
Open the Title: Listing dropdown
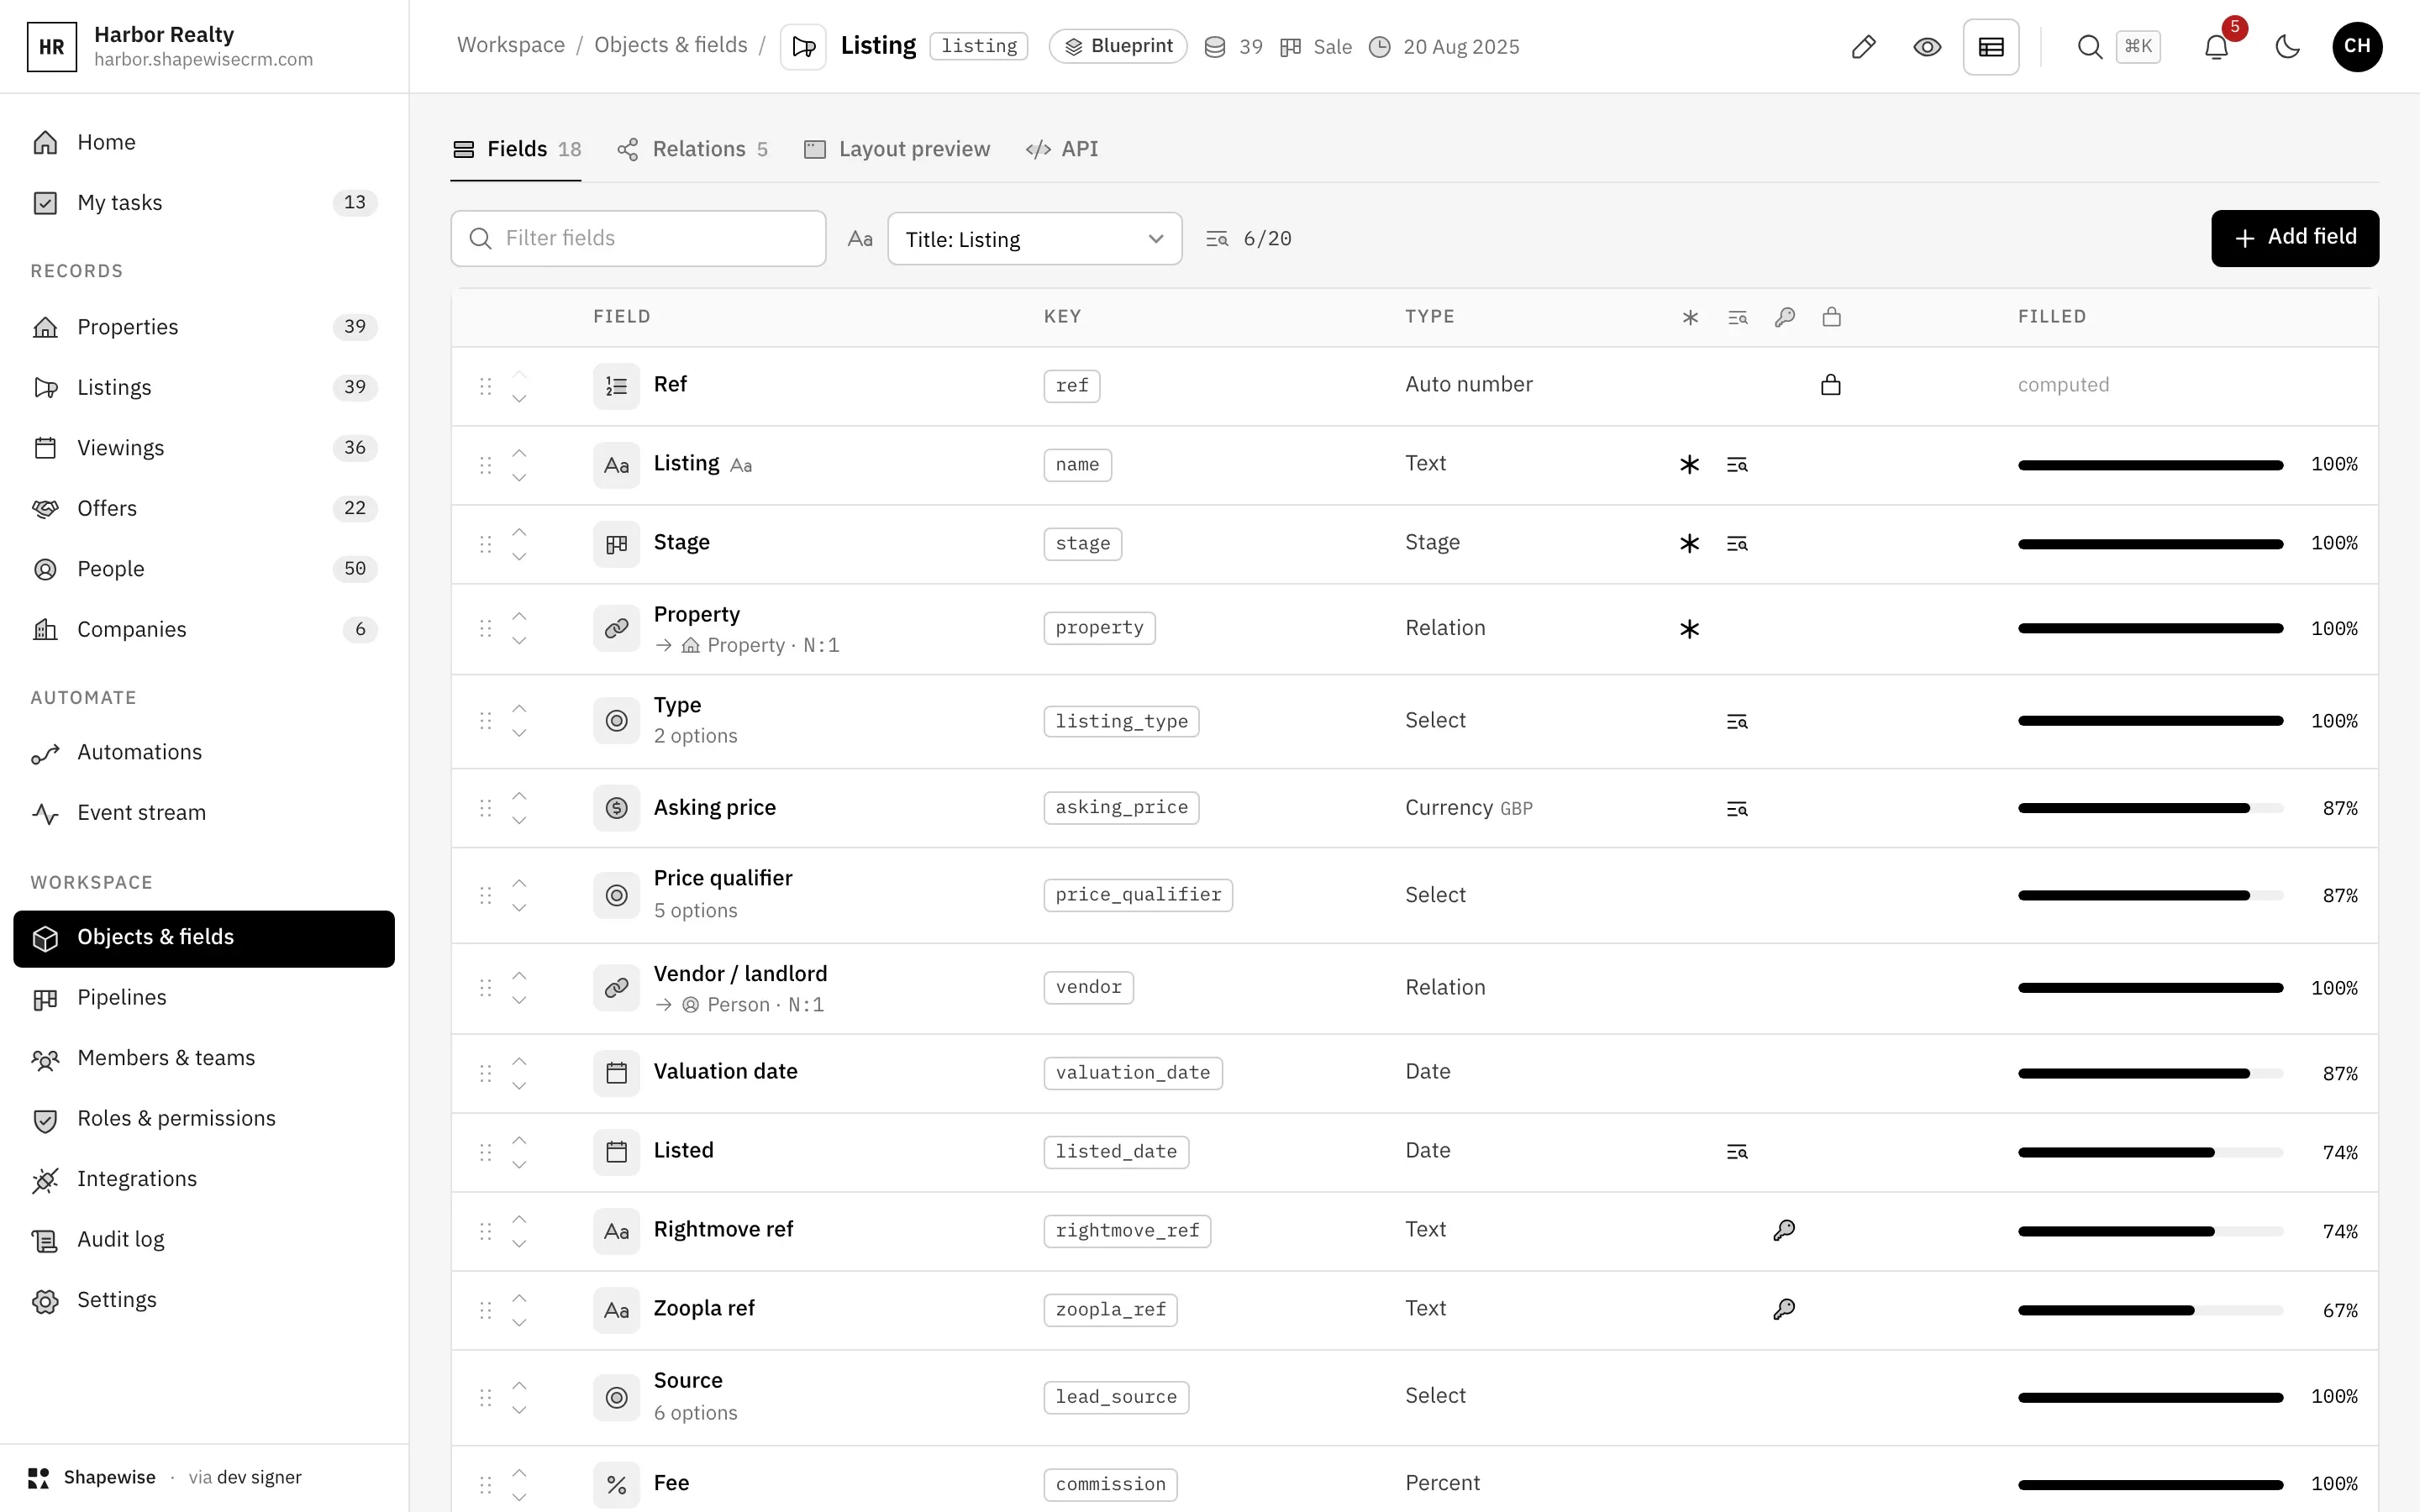click(1034, 239)
